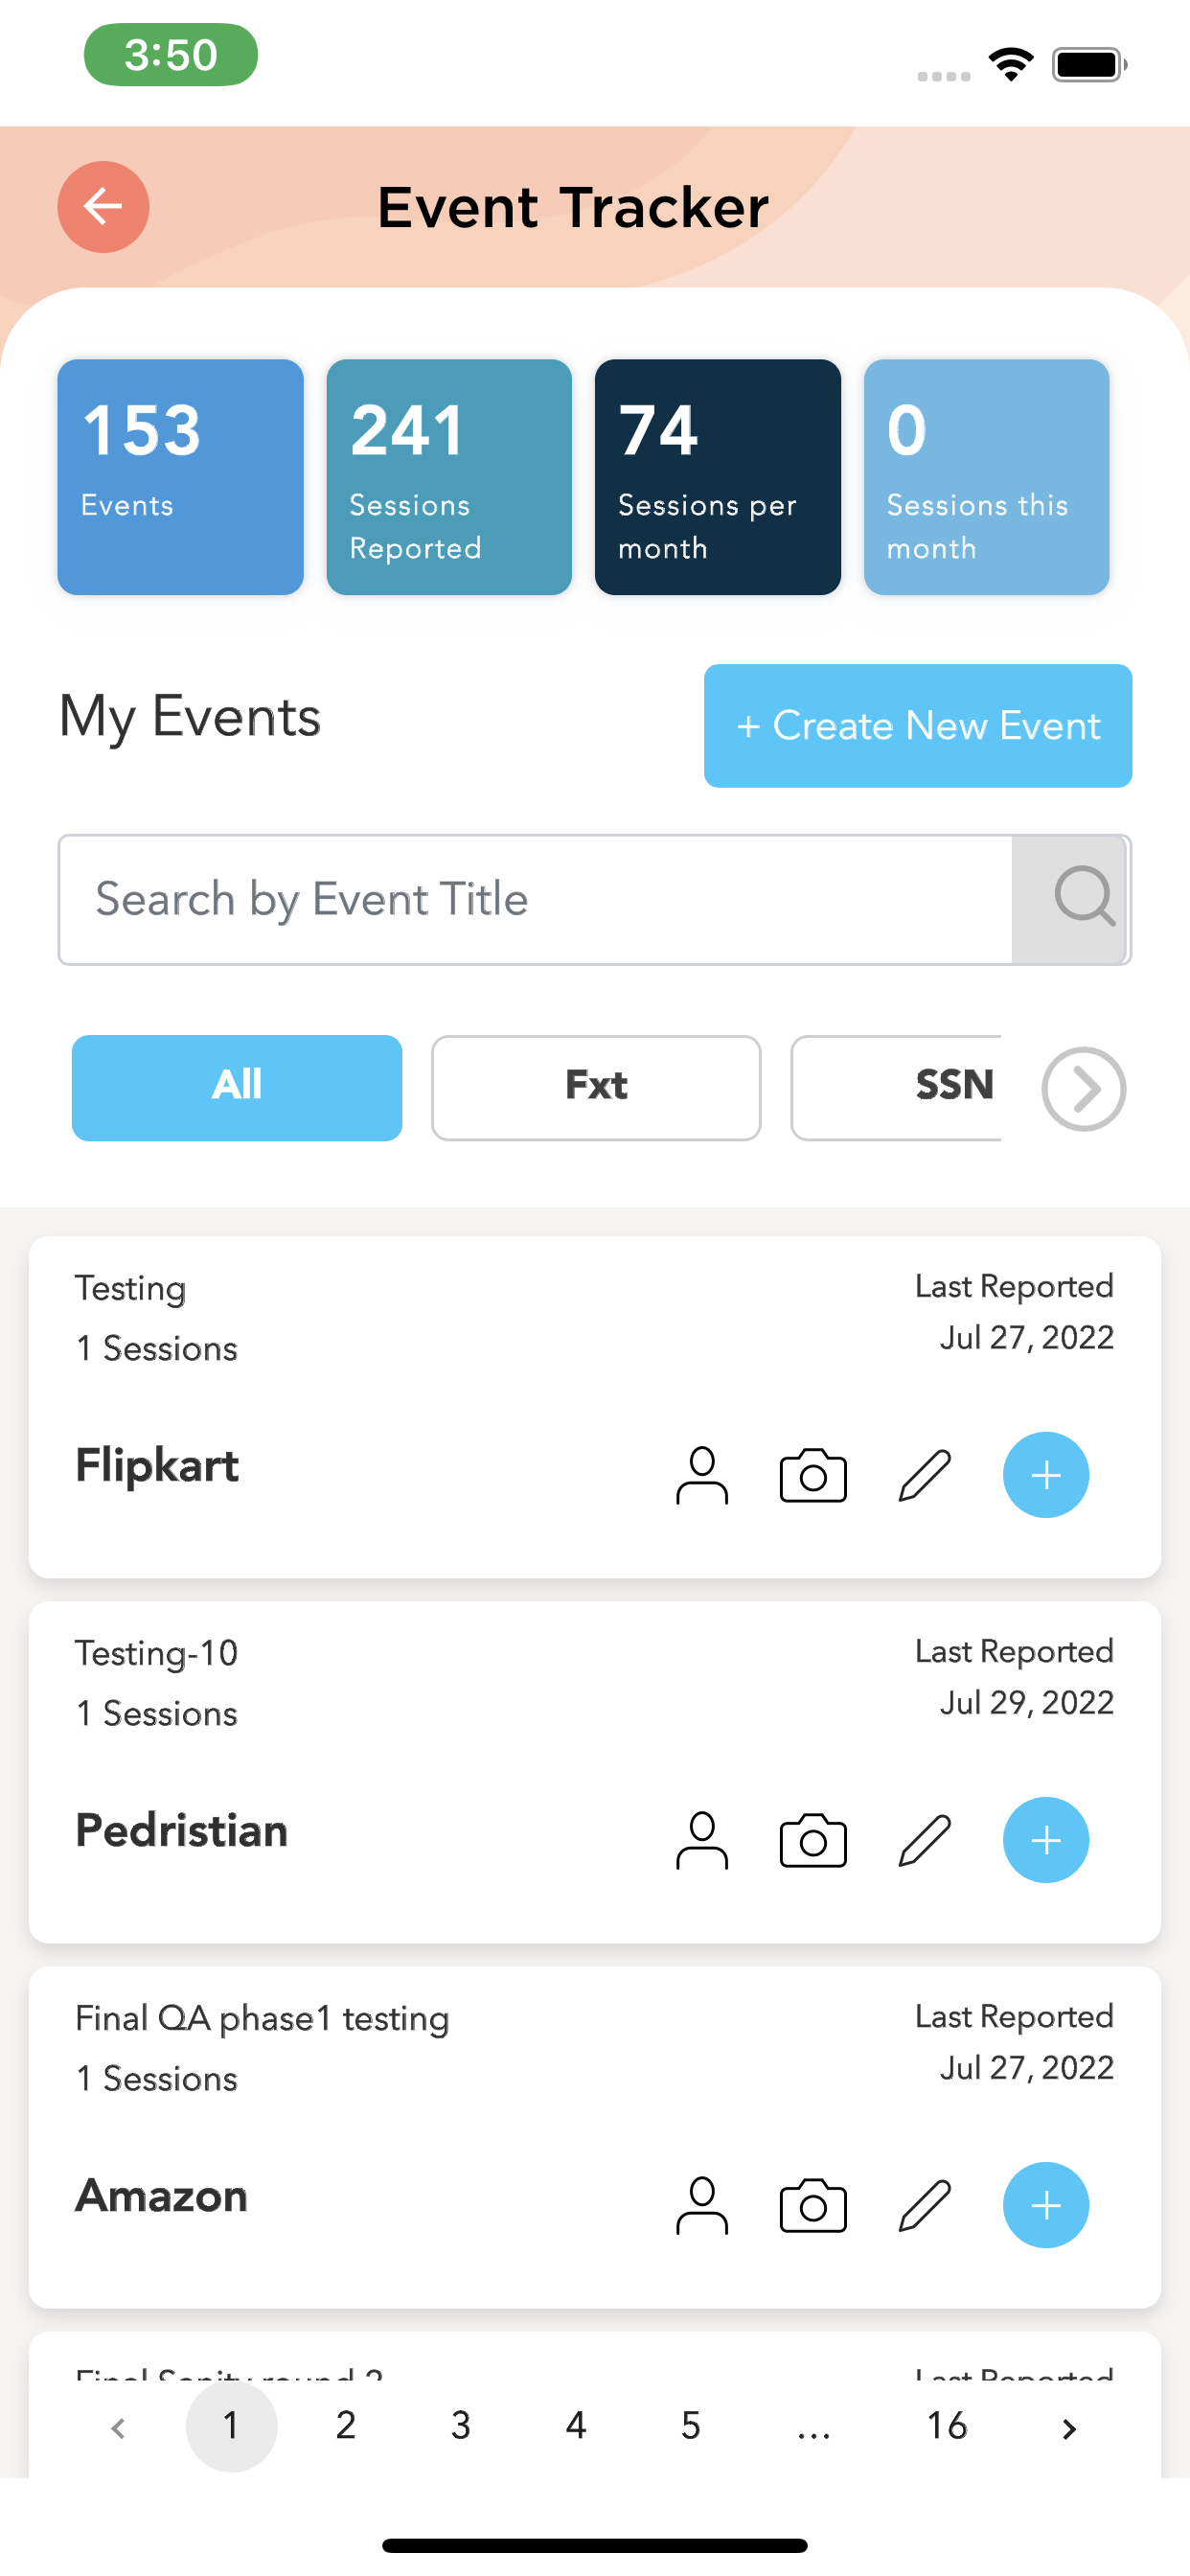
Task: Go to previous page of events
Action: 118,2428
